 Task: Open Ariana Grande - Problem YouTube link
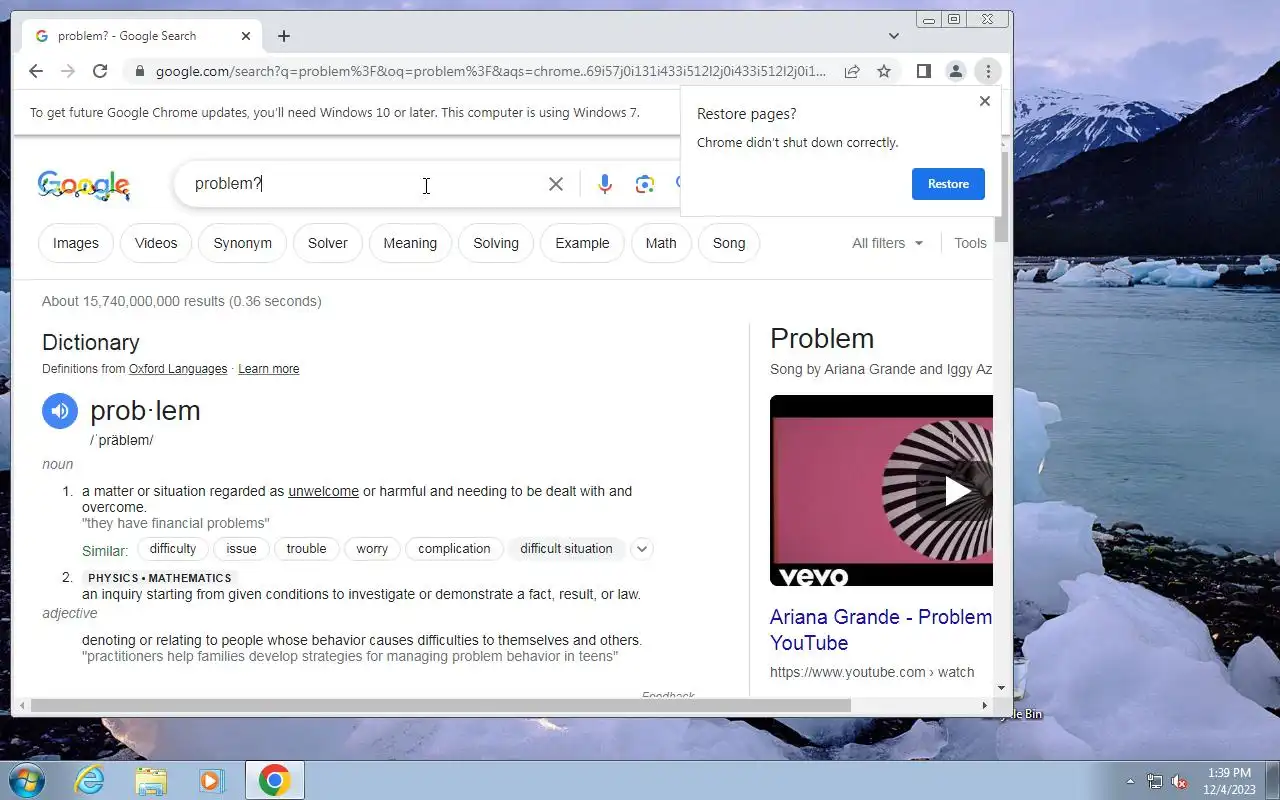click(x=881, y=630)
